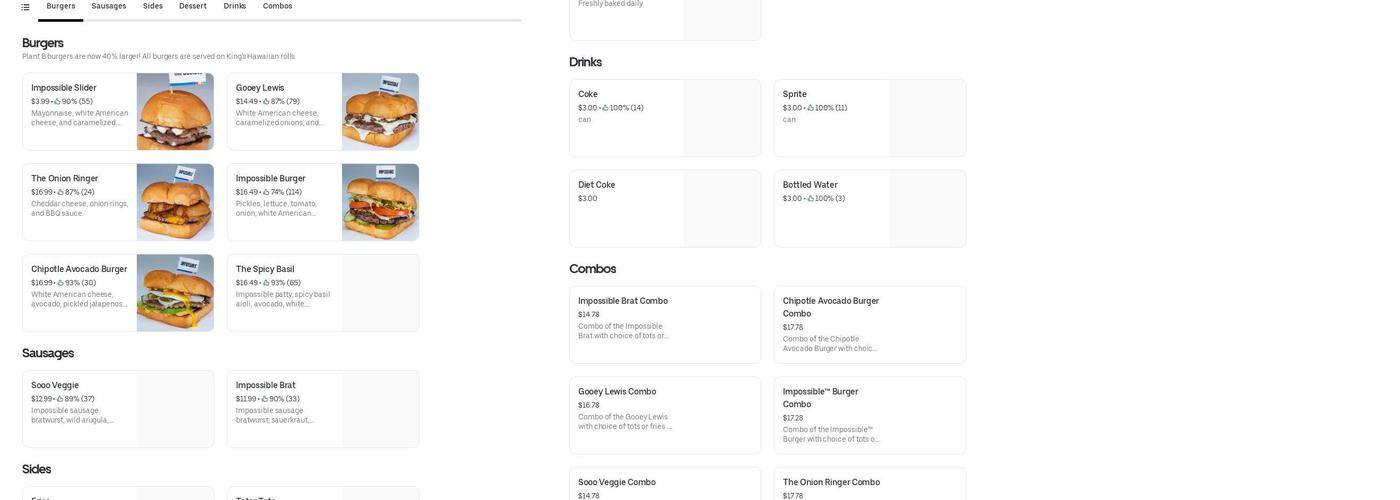
Task: Go to the Sides tab
Action: pos(153,6)
